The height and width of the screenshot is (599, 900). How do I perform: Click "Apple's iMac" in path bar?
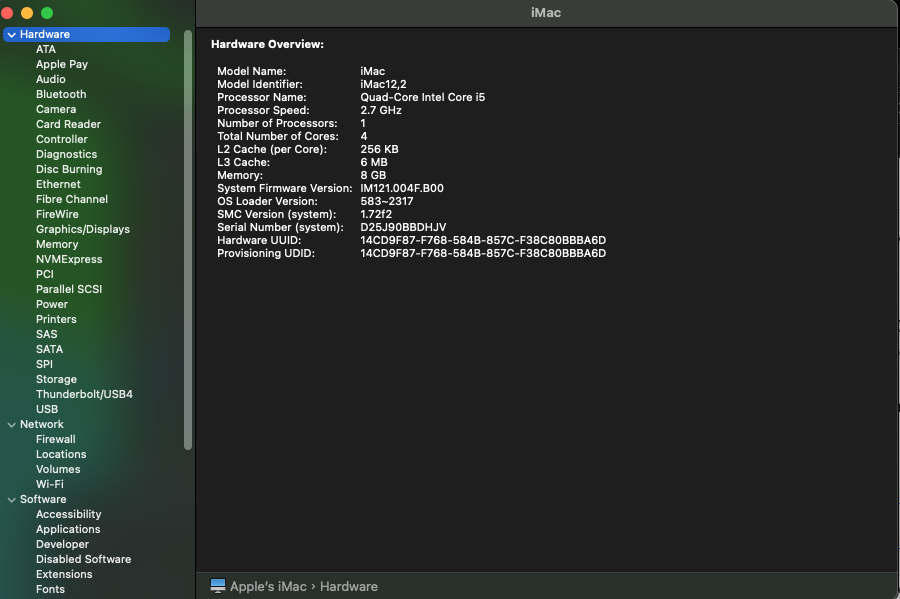[x=268, y=586]
